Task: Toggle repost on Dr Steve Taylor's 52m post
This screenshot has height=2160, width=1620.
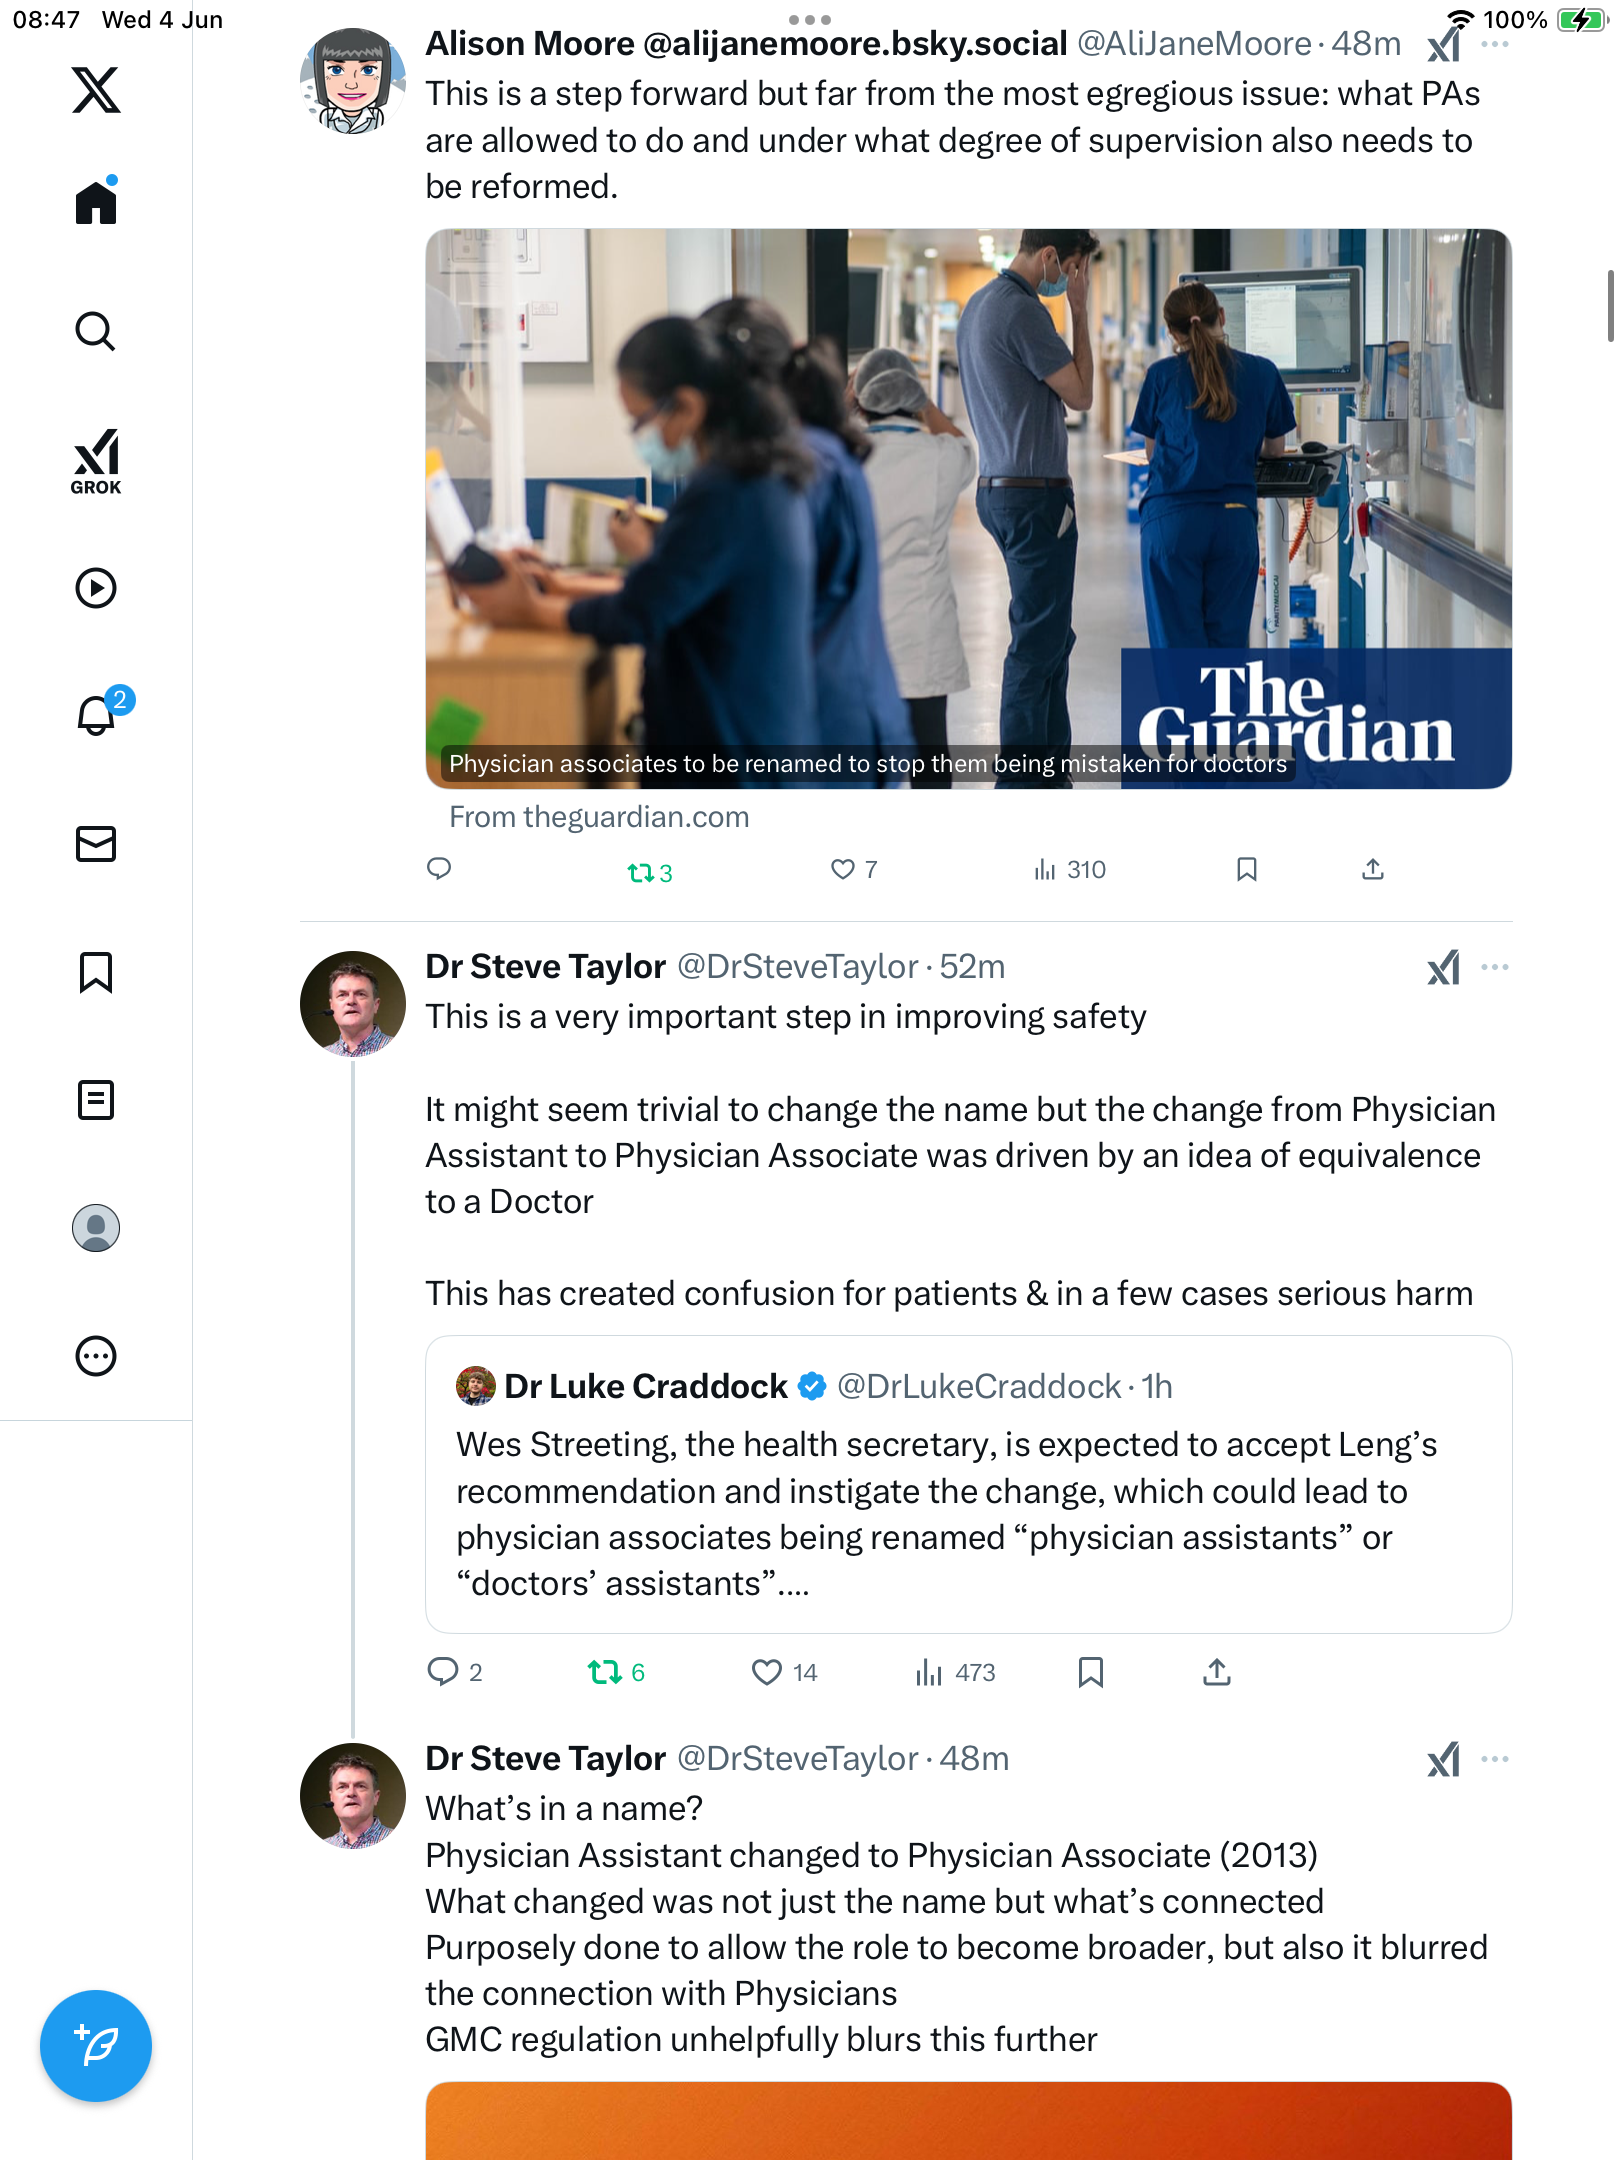Action: pyautogui.click(x=616, y=1672)
